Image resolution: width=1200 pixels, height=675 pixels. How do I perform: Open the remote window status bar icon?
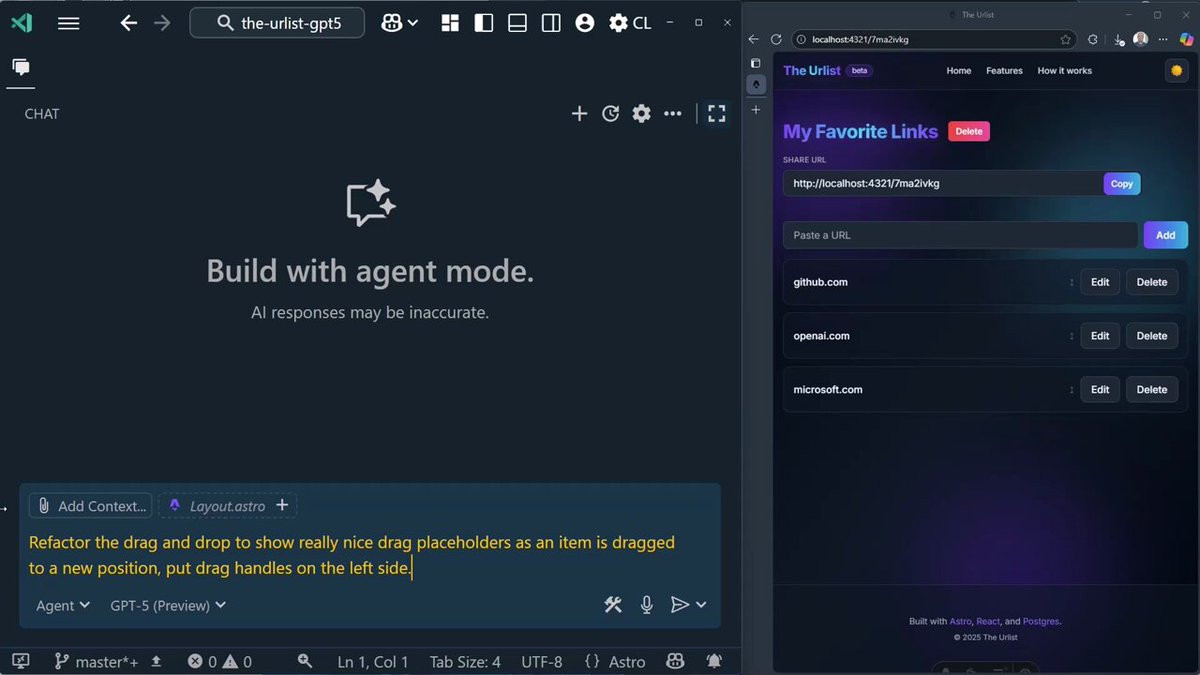(x=21, y=661)
